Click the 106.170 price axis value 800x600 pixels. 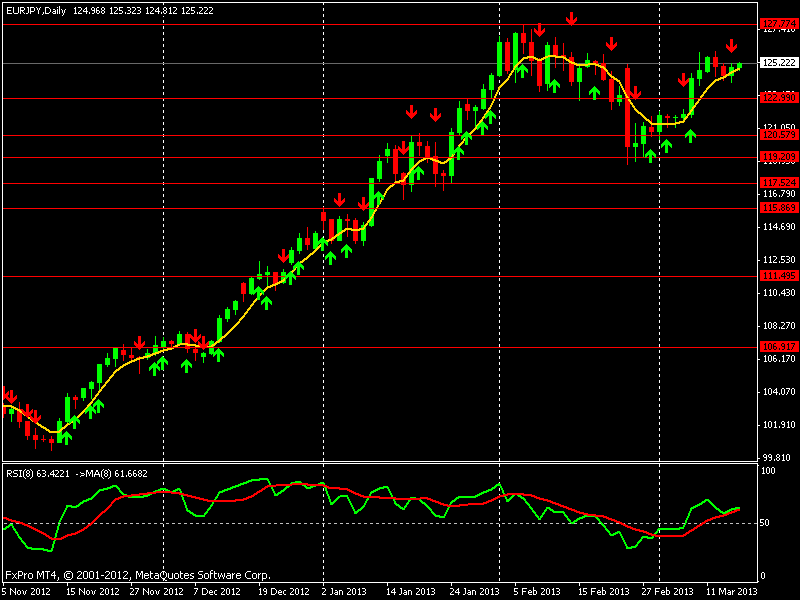click(x=779, y=359)
